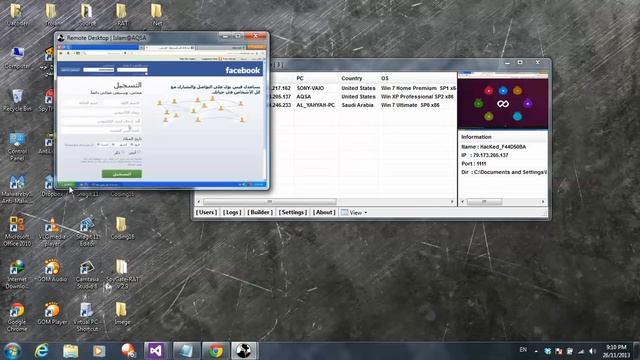This screenshot has height=360, width=640.
Task: Sort the list by the Country column header
Action: click(358, 78)
